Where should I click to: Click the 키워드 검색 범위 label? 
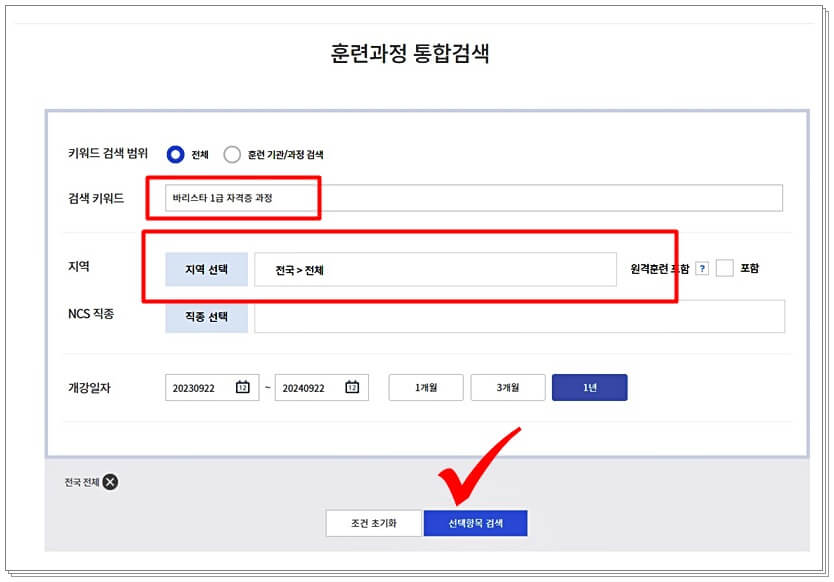point(108,153)
